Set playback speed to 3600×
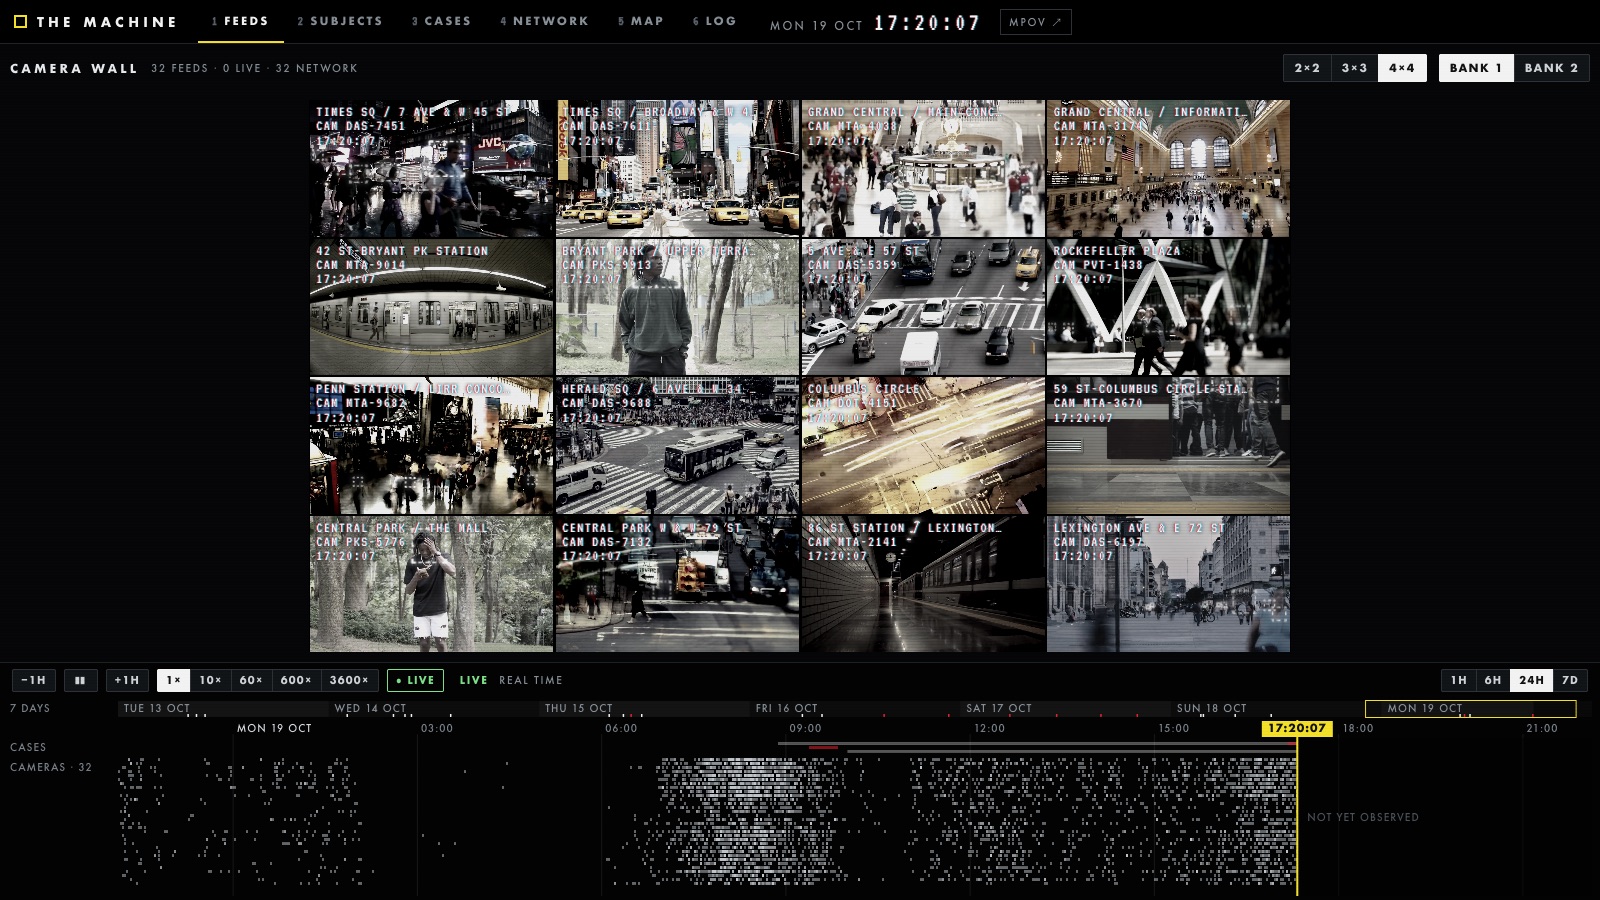Image resolution: width=1600 pixels, height=900 pixels. pos(349,680)
